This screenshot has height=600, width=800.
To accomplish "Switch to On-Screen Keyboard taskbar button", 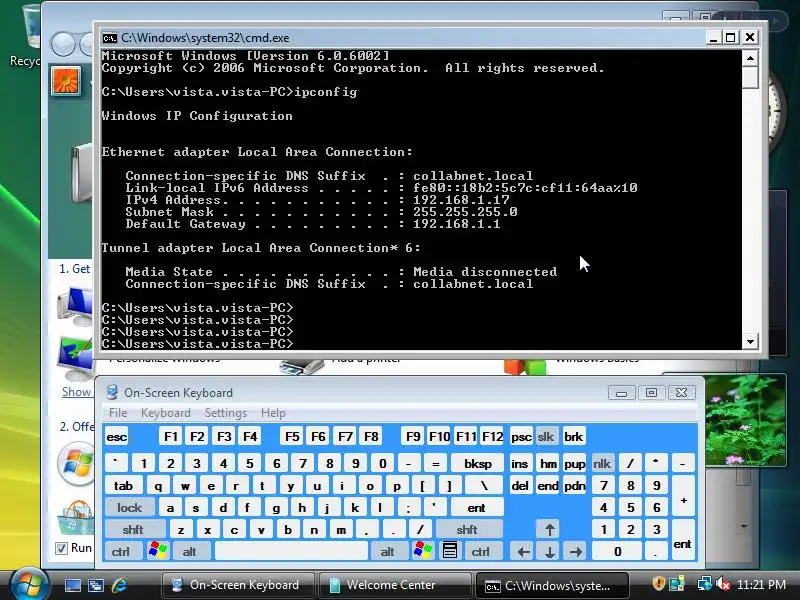I will coord(237,585).
